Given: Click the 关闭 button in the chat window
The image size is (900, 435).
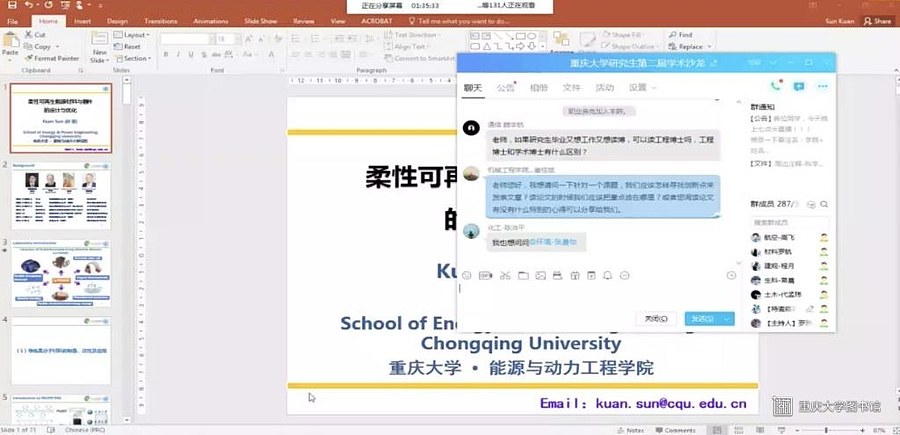Looking at the screenshot, I should (x=656, y=319).
